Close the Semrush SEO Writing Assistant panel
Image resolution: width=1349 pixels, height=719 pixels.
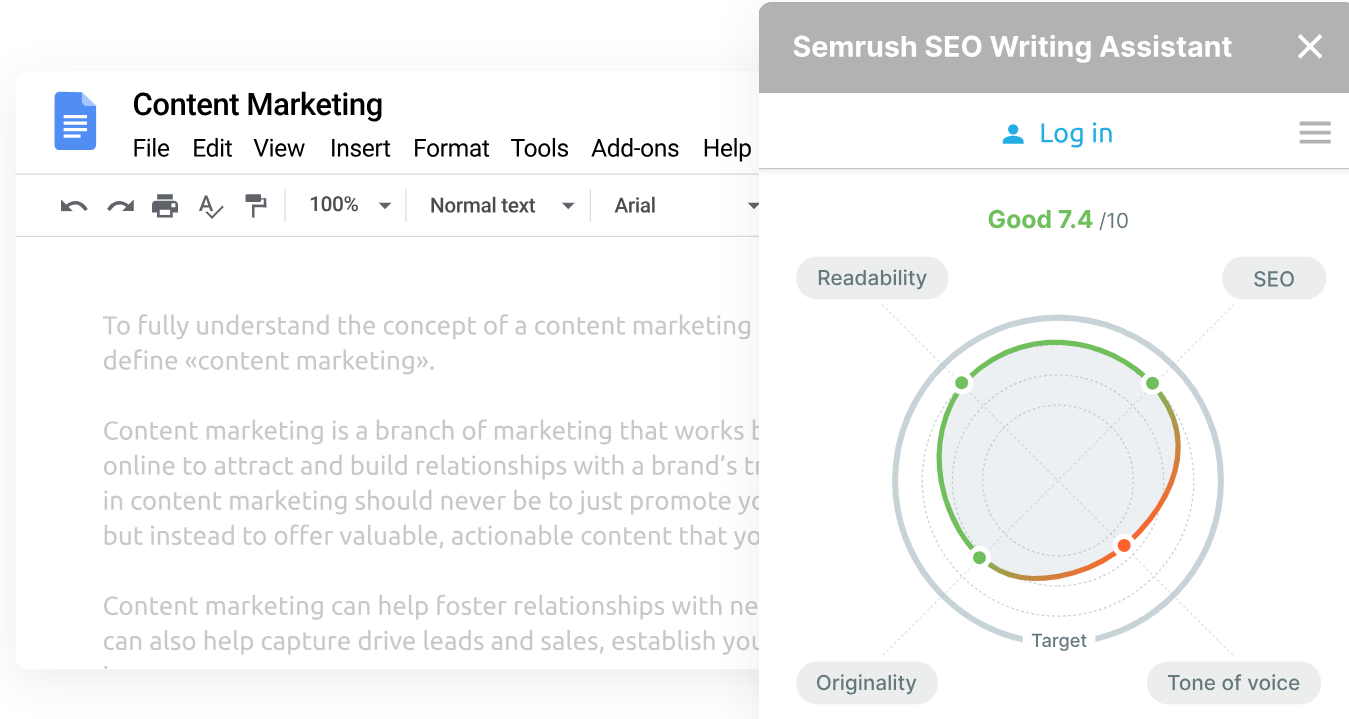1309,47
